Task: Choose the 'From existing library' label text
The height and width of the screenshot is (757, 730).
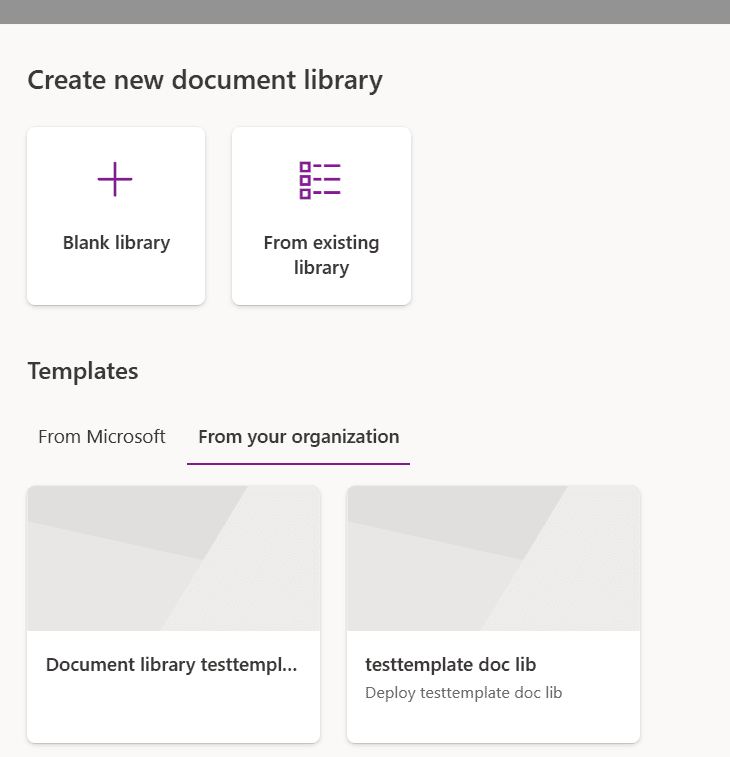Action: [x=321, y=255]
